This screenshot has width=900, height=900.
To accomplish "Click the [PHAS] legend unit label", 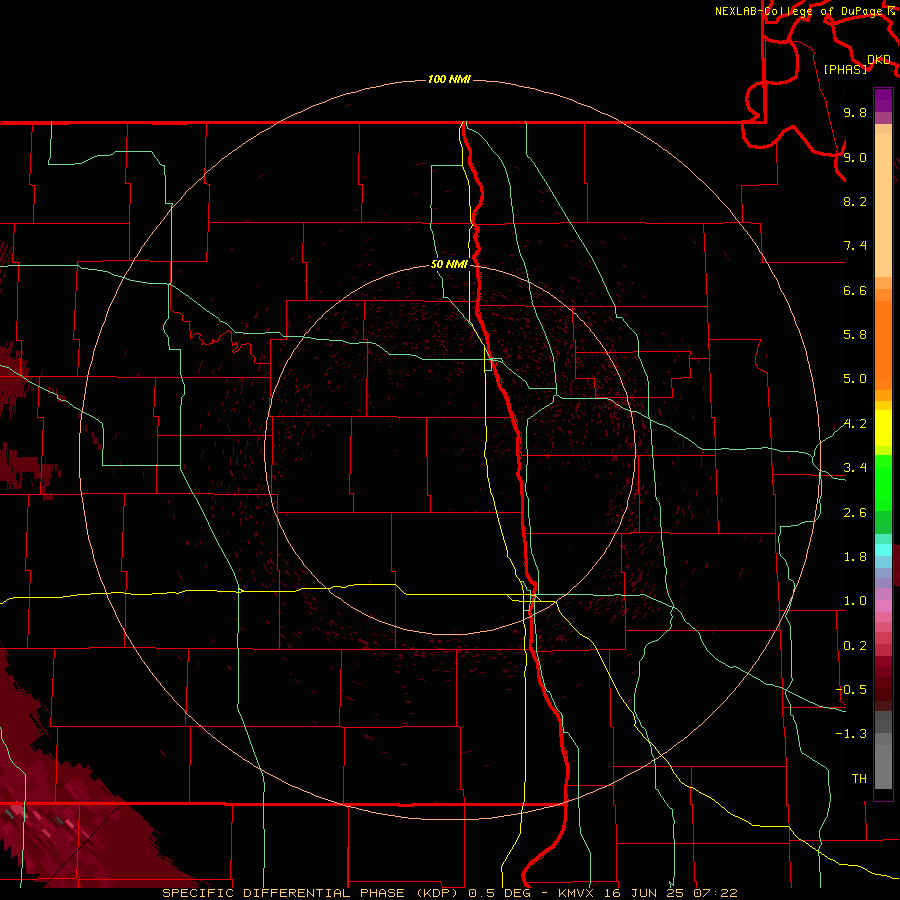I will coord(845,69).
